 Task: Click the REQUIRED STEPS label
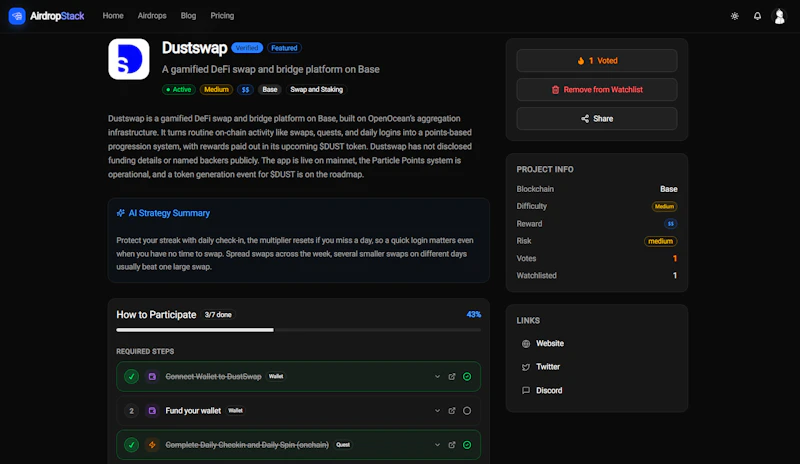point(145,352)
